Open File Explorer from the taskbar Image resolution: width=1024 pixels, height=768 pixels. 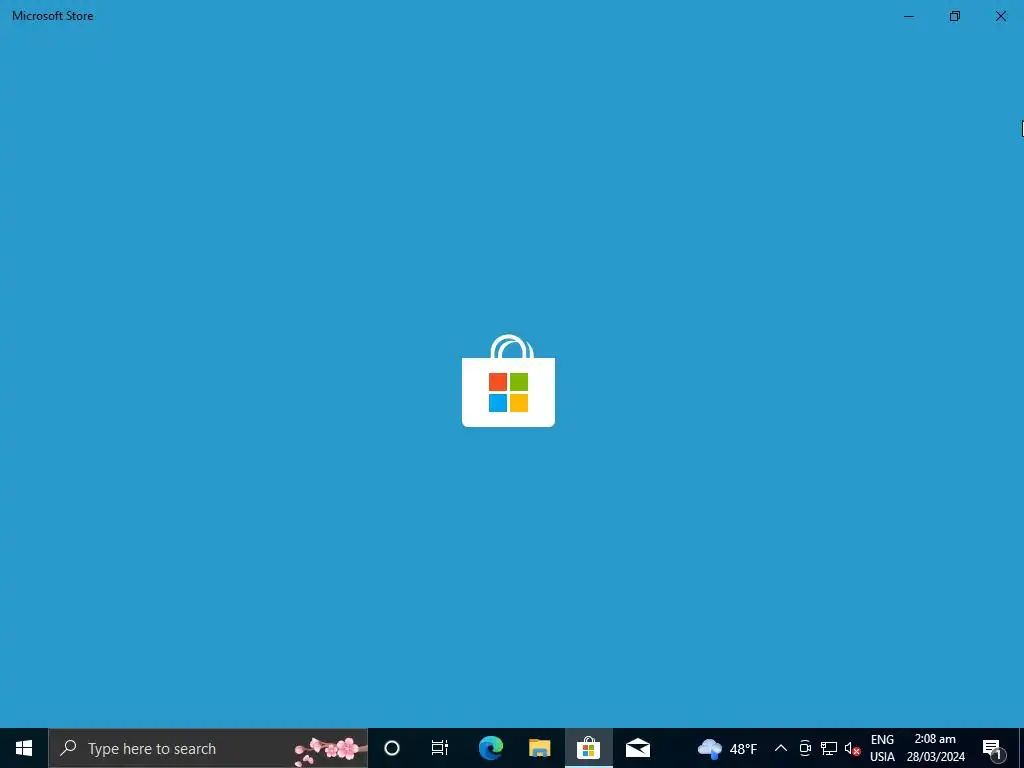[x=539, y=748]
